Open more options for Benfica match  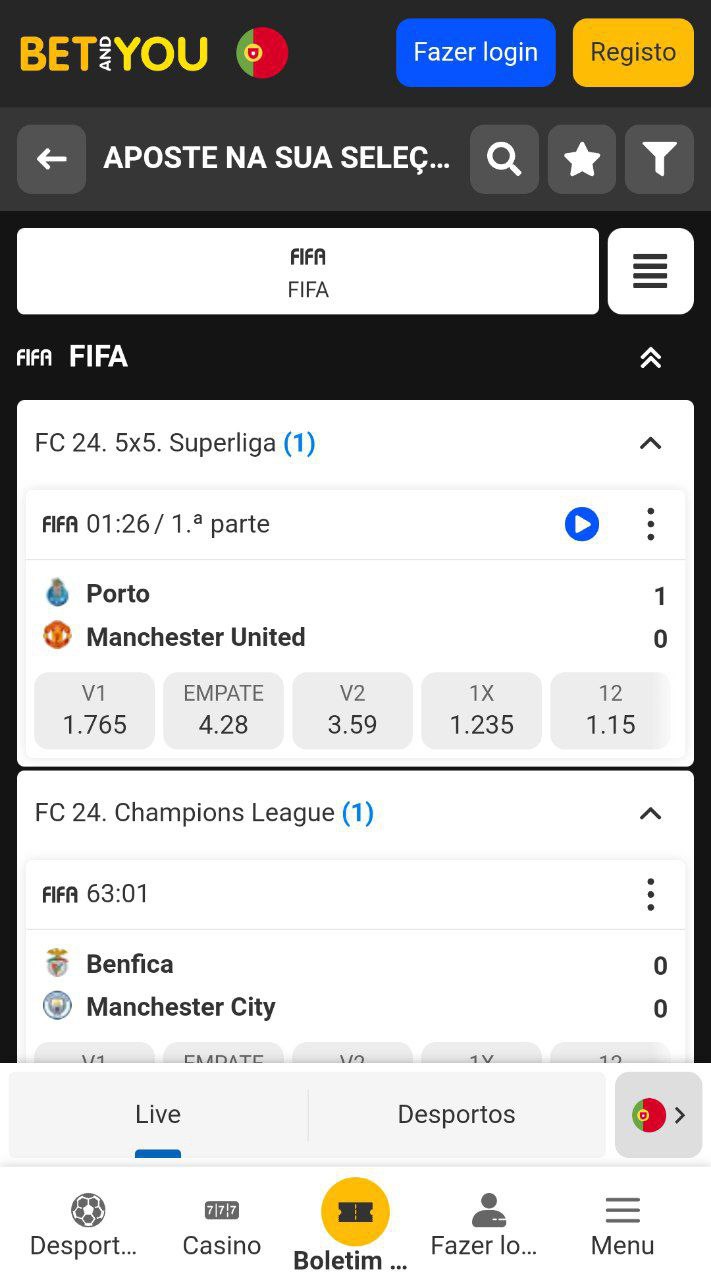(651, 894)
